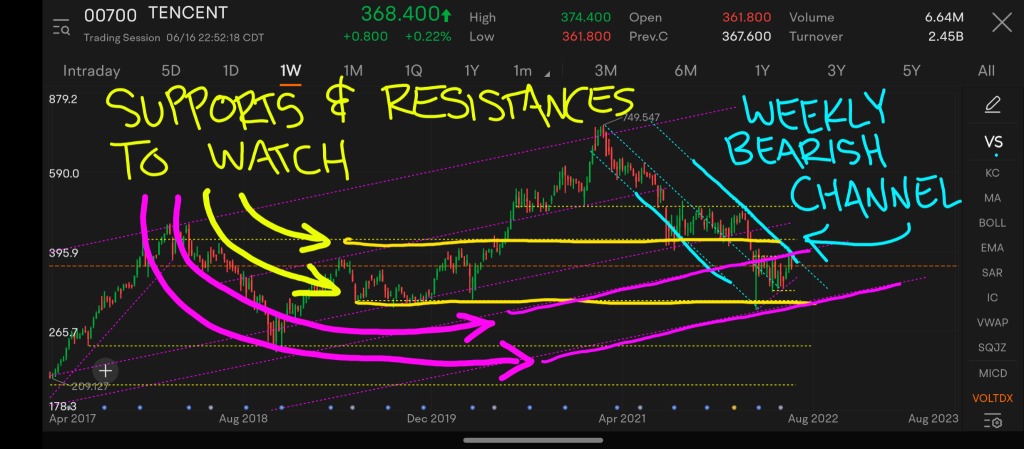Set chart range to All

(986, 70)
